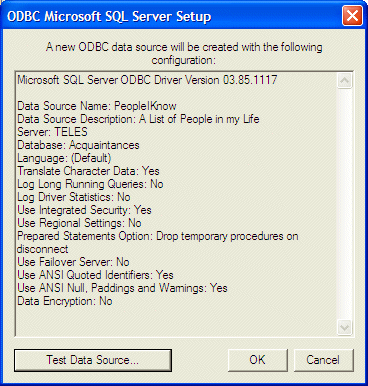Cancel the ODBC data source setup
The height and width of the screenshot is (386, 368).
click(323, 360)
